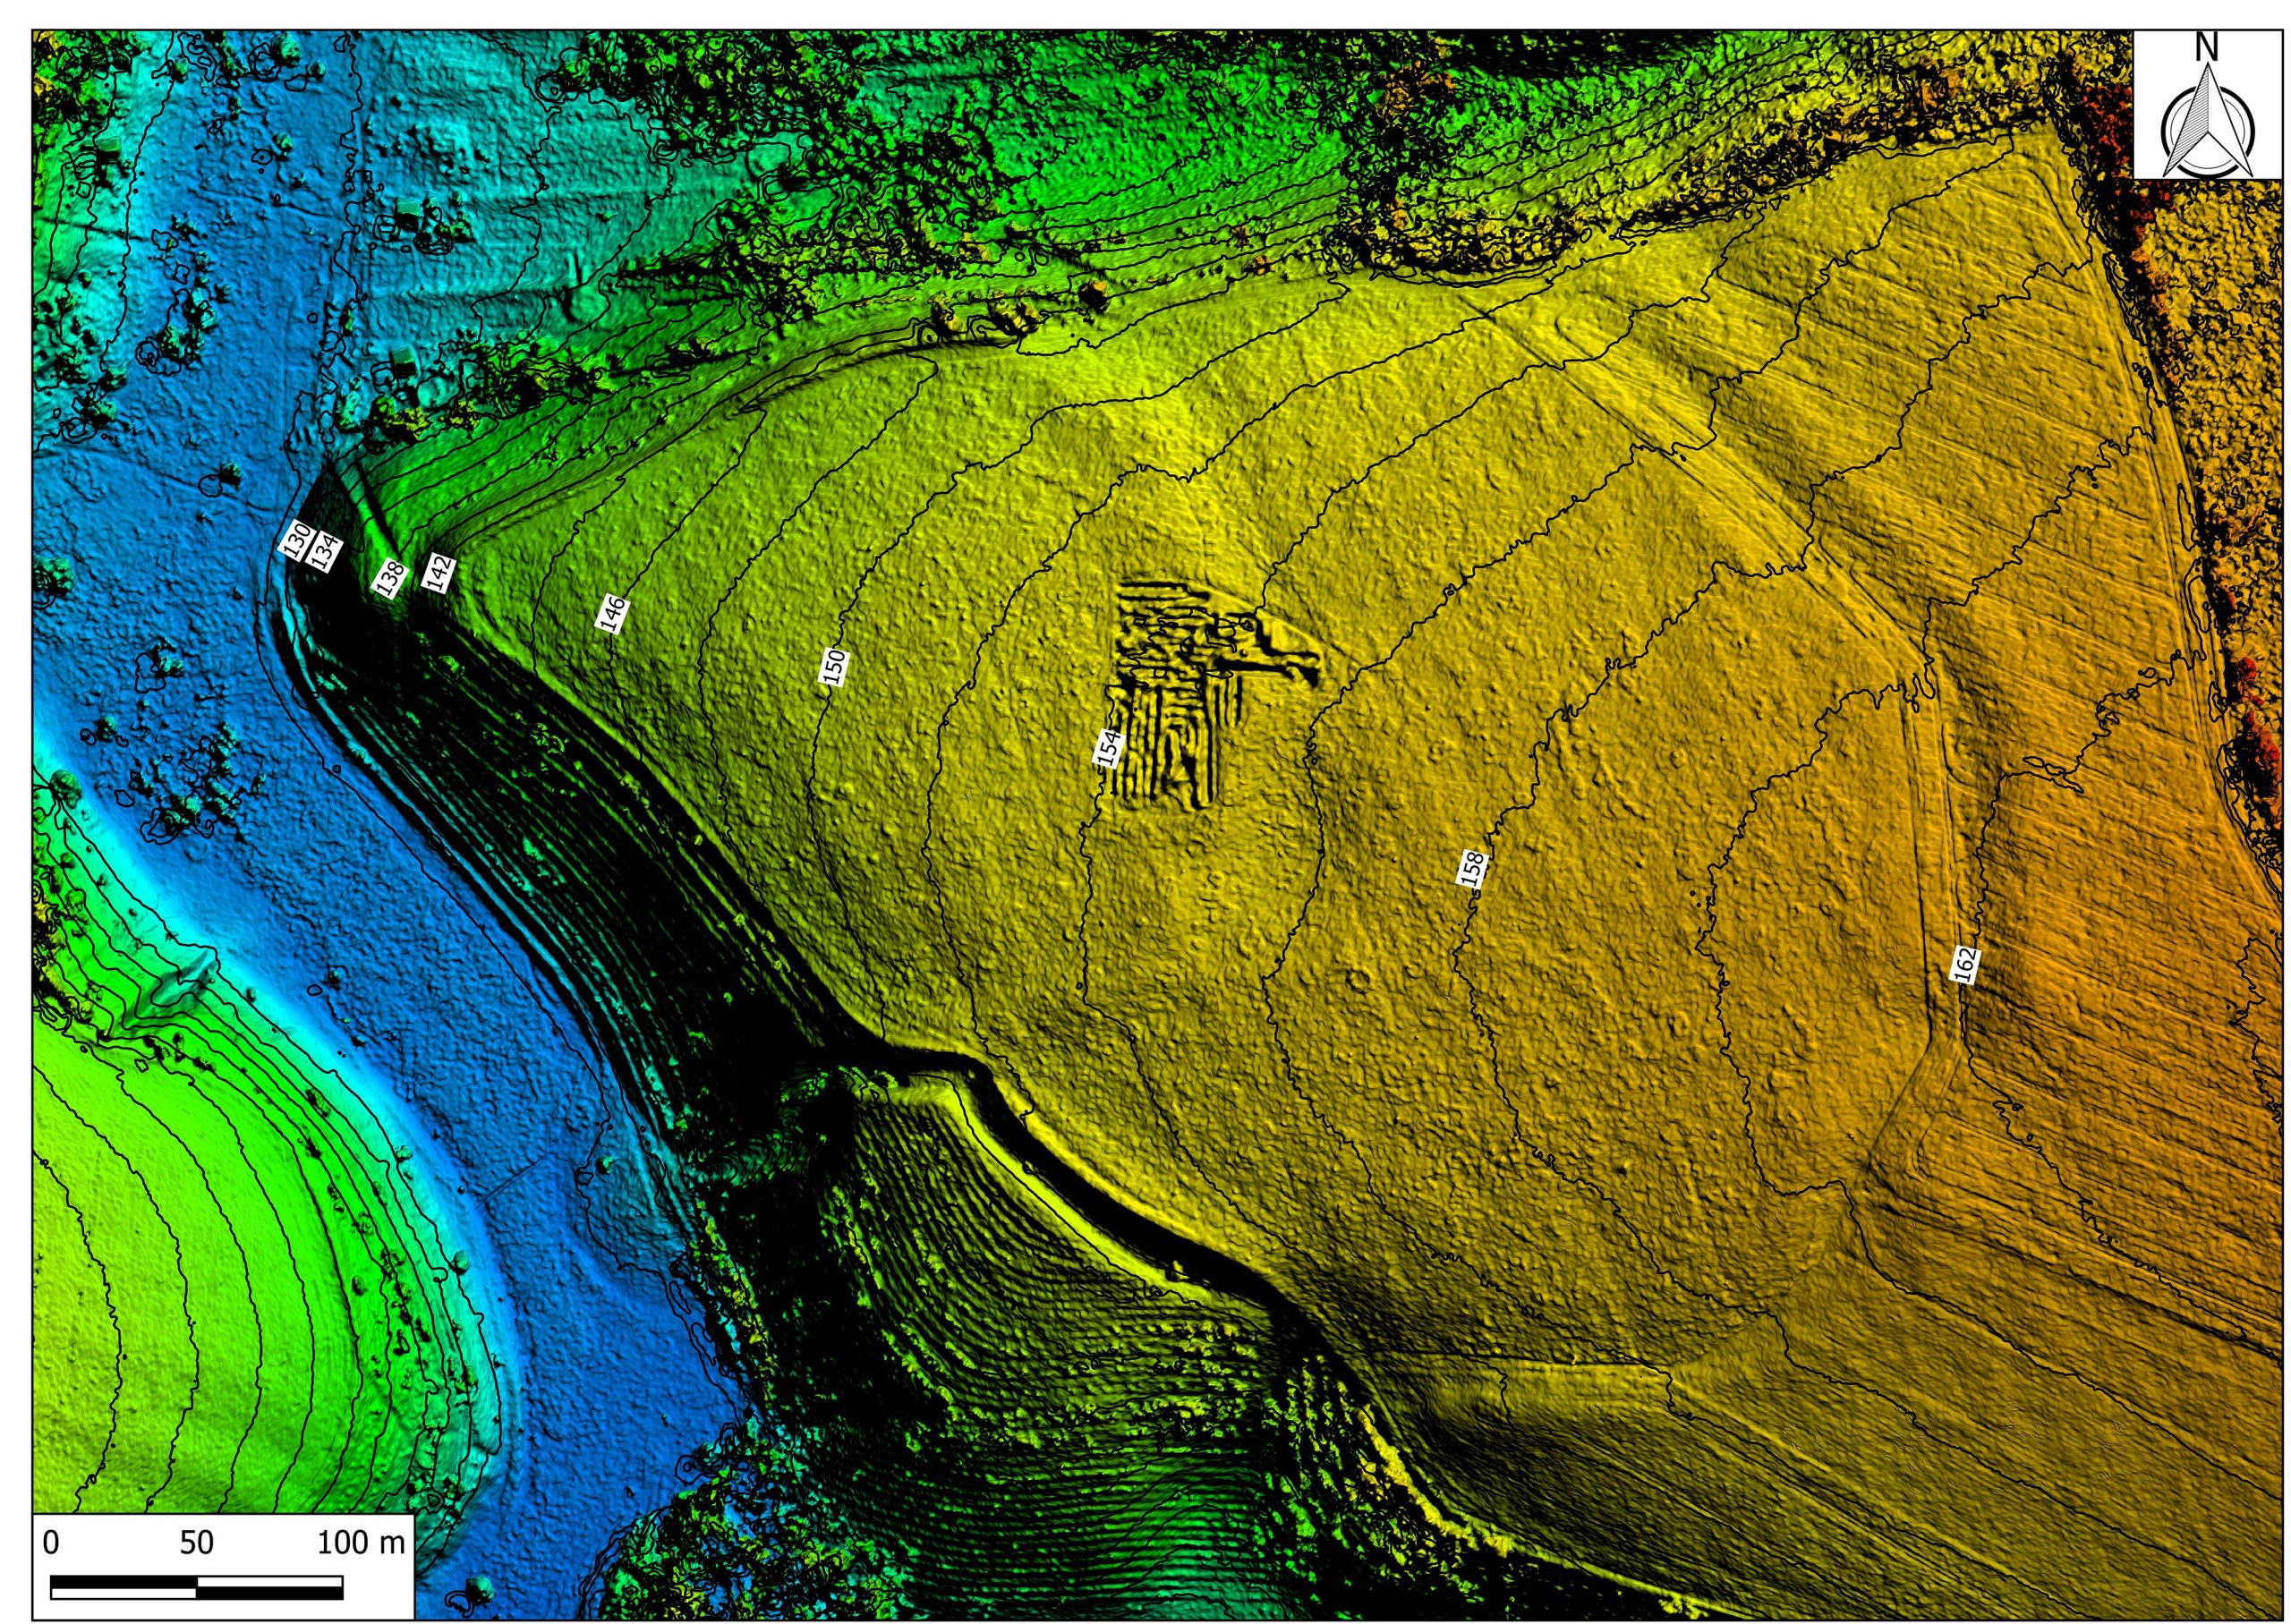Click the 142 contour elevation label
2291x1624 pixels.
point(439,573)
